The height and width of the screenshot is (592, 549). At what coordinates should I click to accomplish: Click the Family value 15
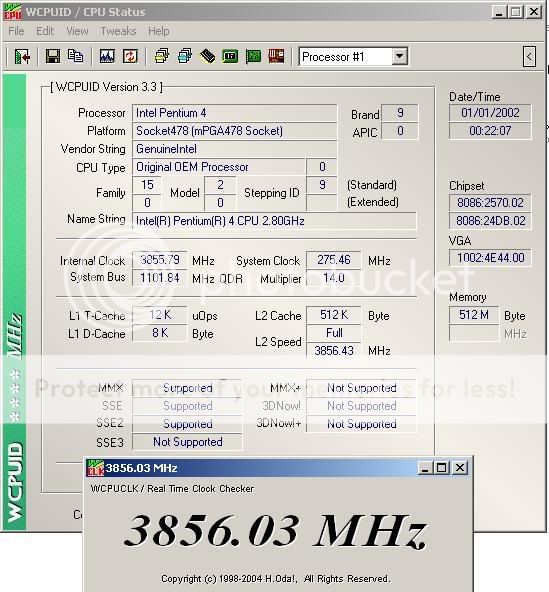pyautogui.click(x=147, y=185)
